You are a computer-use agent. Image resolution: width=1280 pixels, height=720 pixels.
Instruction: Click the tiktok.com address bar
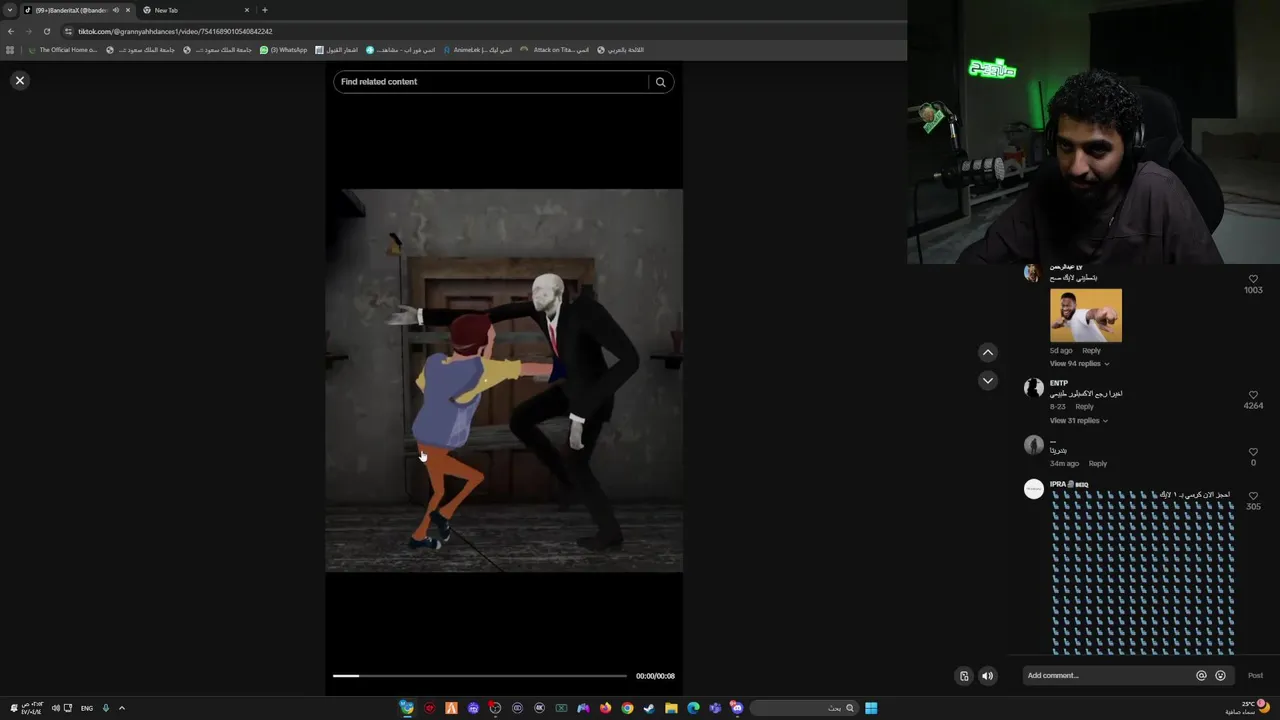pyautogui.click(x=480, y=31)
